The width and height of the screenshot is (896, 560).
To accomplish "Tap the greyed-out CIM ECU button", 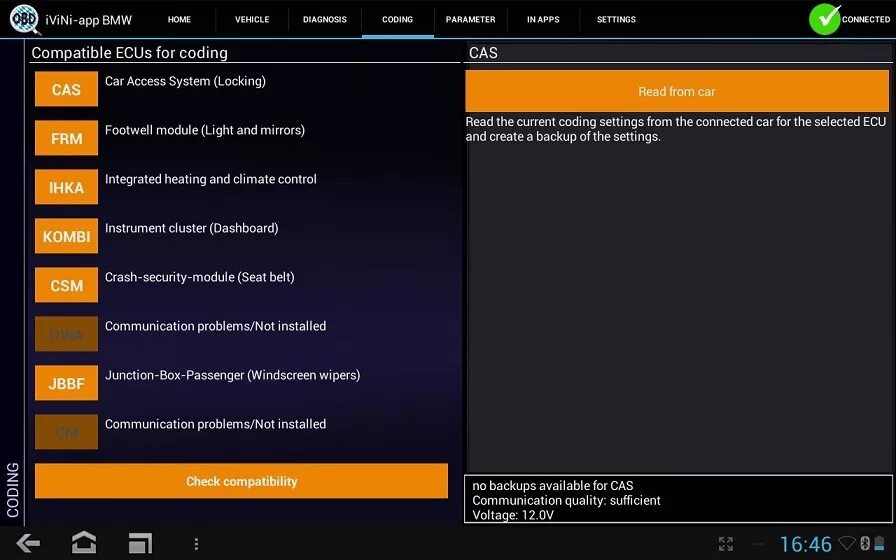I will pos(66,432).
